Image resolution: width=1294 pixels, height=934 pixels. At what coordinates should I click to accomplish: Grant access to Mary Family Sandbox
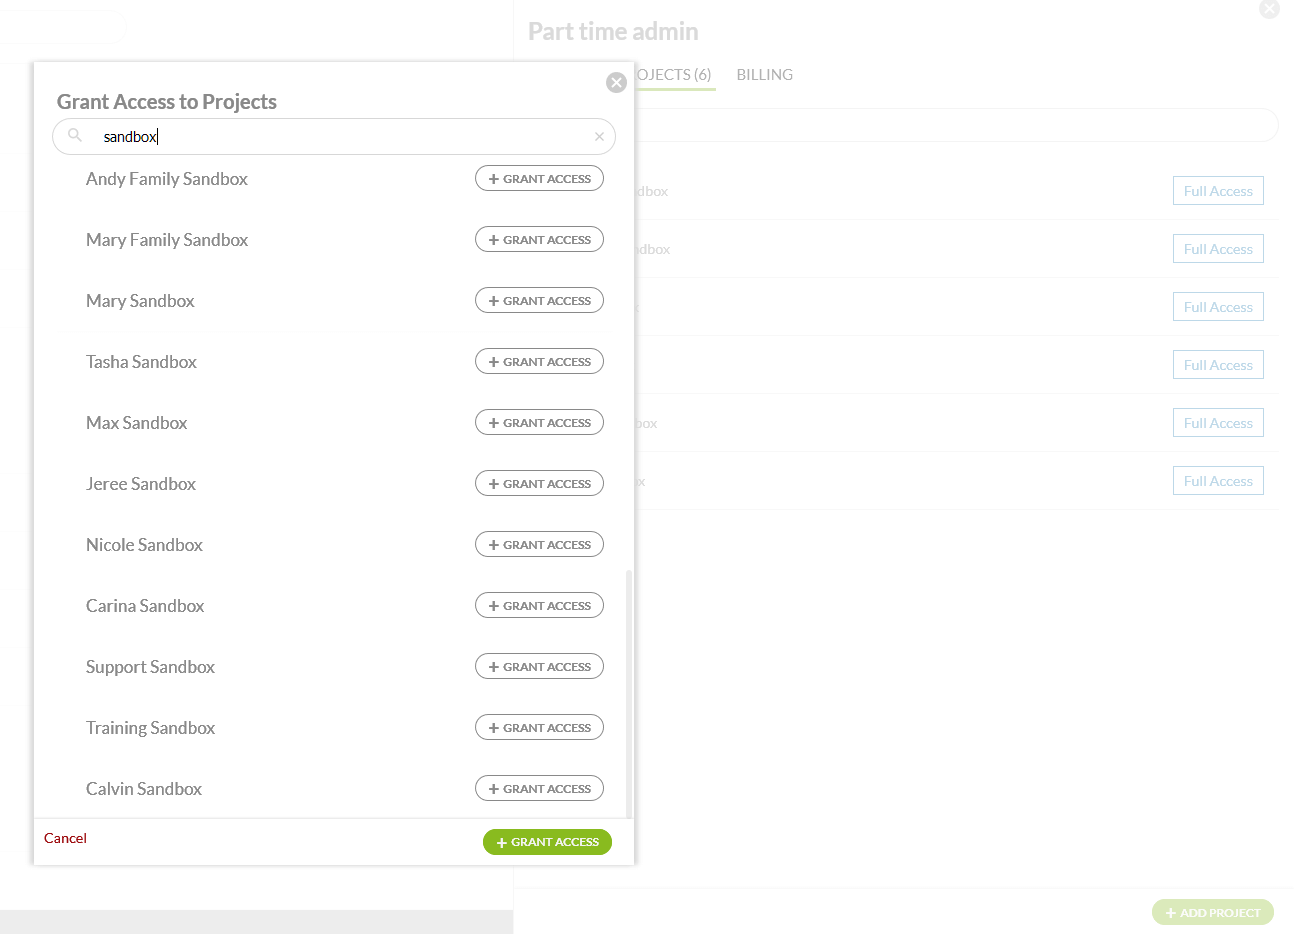click(539, 240)
